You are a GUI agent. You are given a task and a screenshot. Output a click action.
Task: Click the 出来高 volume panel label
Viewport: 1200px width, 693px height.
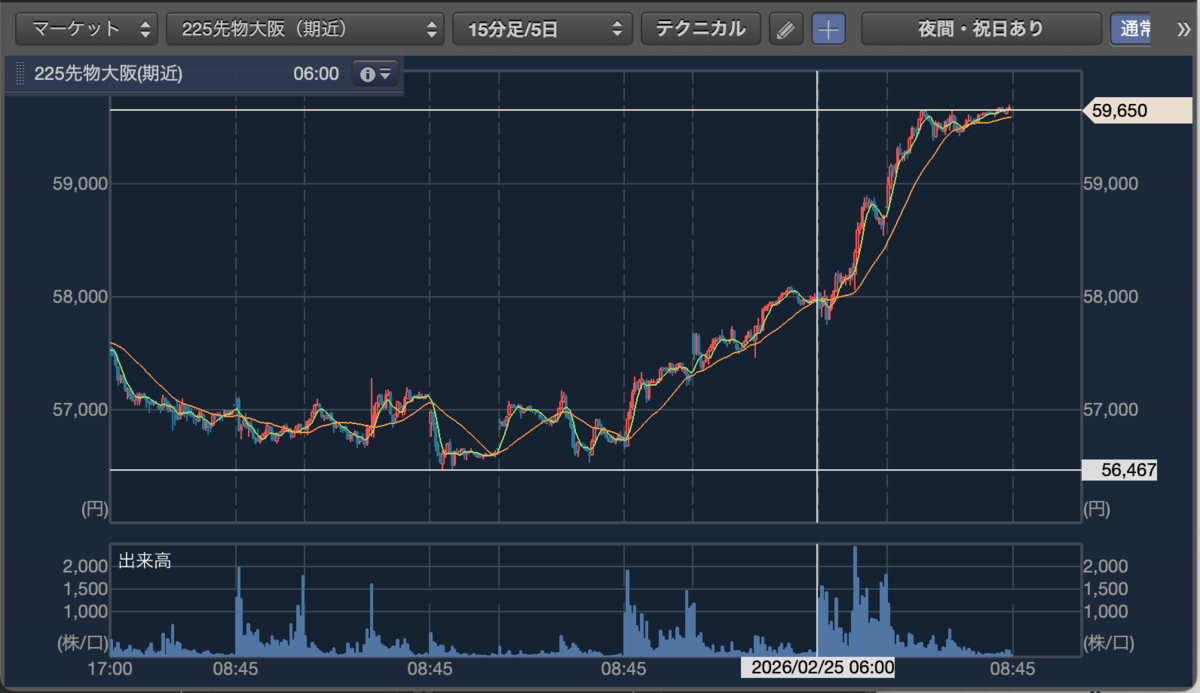click(x=145, y=561)
